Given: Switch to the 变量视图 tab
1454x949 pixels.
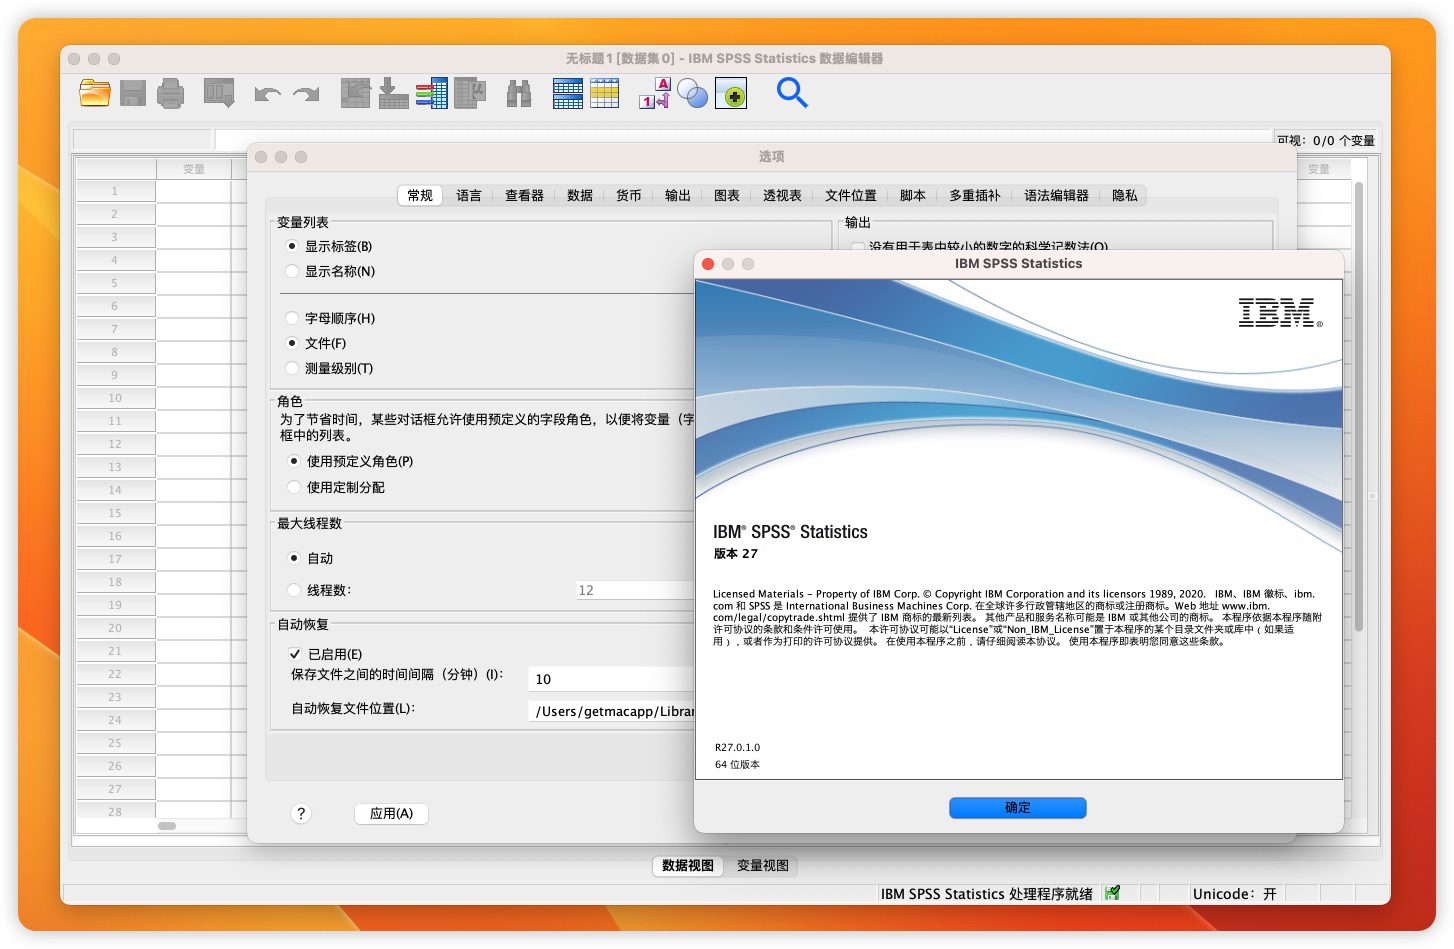Looking at the screenshot, I should (x=762, y=866).
